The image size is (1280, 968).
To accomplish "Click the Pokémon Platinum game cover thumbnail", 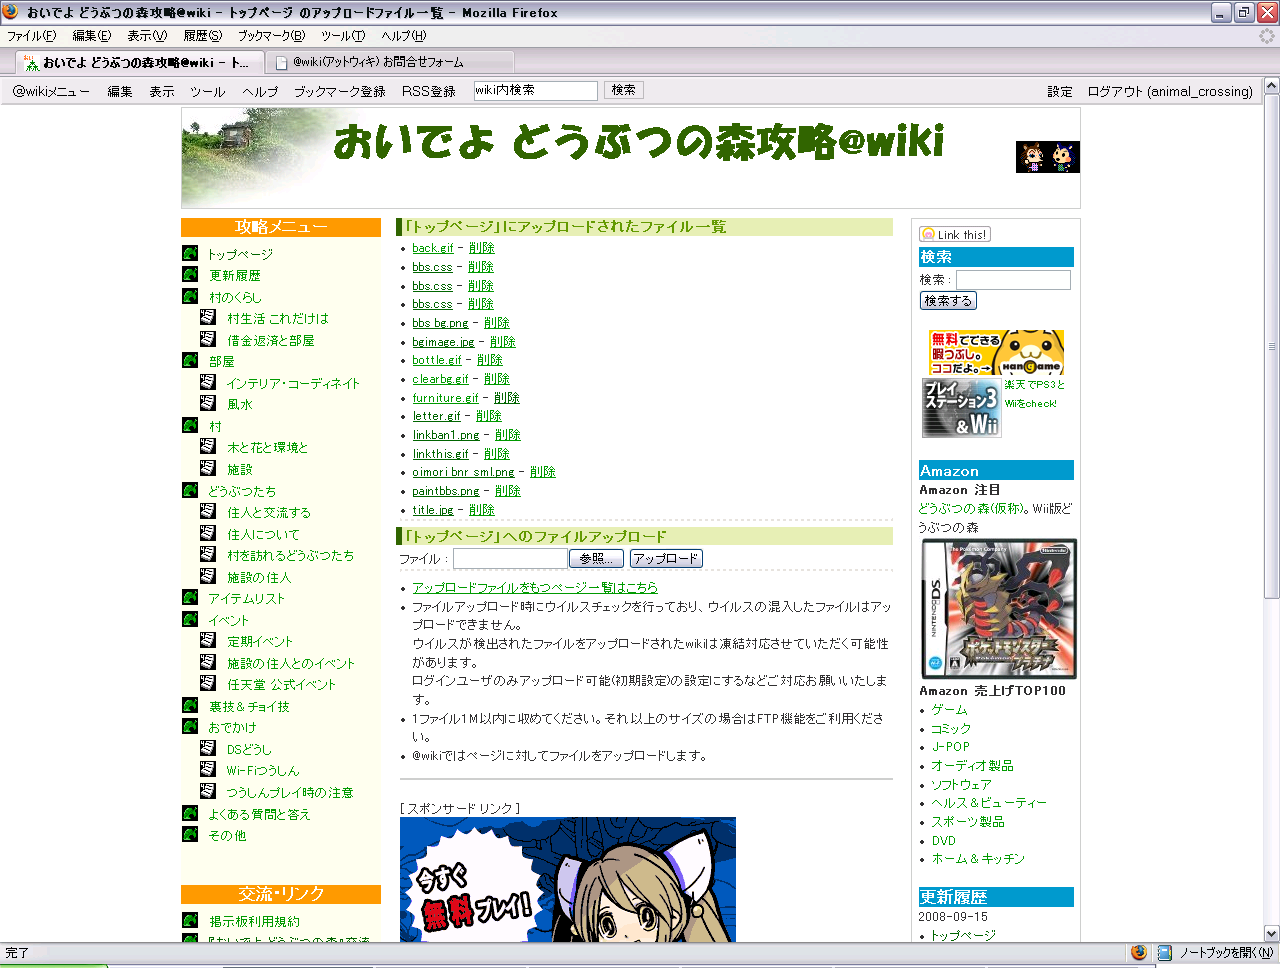I will point(998,609).
